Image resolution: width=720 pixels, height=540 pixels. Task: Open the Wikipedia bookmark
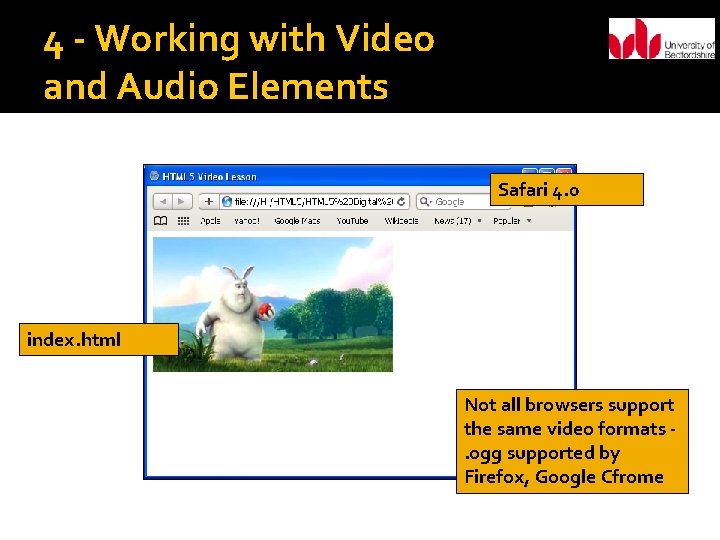point(401,221)
